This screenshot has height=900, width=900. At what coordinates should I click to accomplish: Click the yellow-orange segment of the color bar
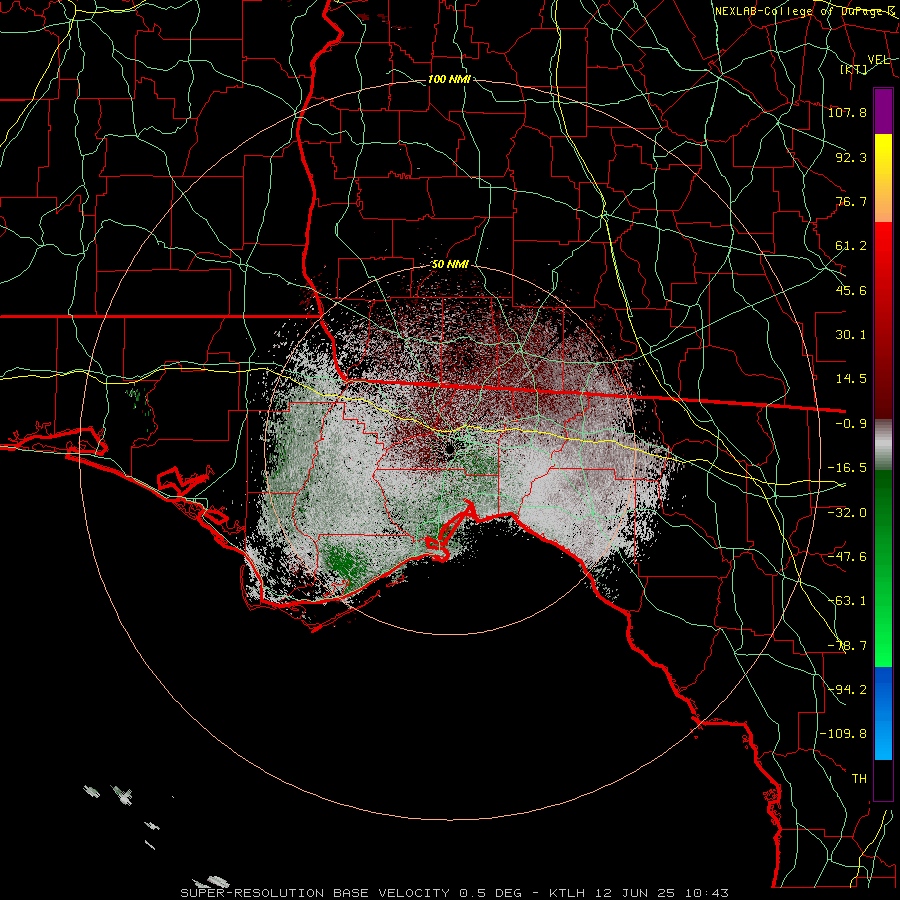point(883,178)
